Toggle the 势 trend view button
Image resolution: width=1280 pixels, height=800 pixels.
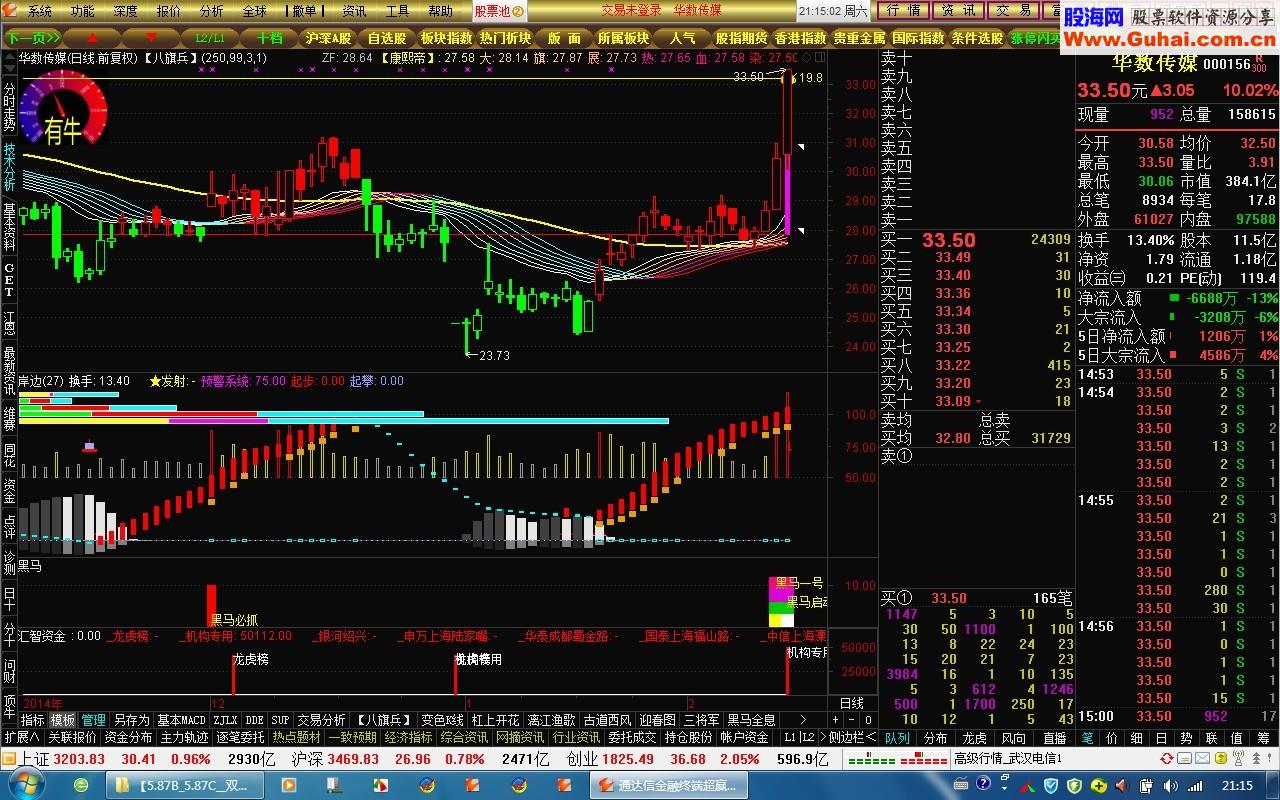pyautogui.click(x=1186, y=738)
